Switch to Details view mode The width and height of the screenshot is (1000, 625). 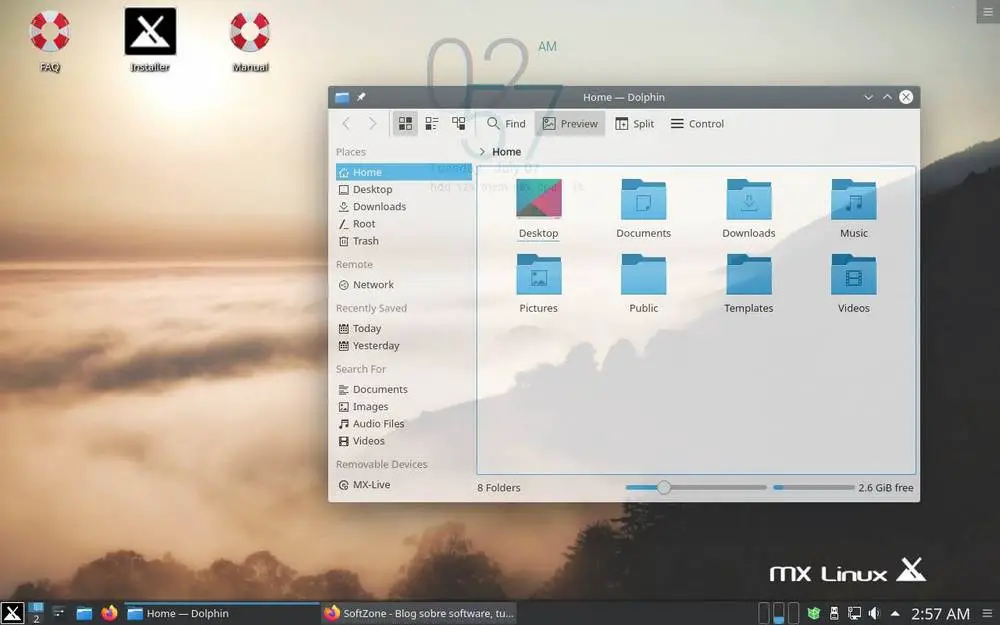(459, 124)
